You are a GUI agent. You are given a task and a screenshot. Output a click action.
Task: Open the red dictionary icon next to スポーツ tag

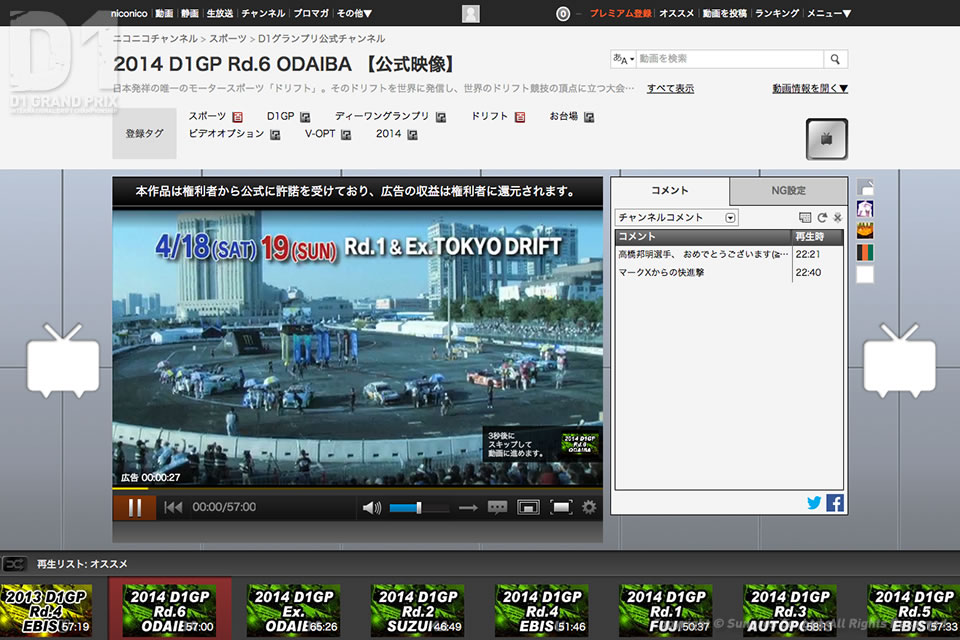(238, 116)
